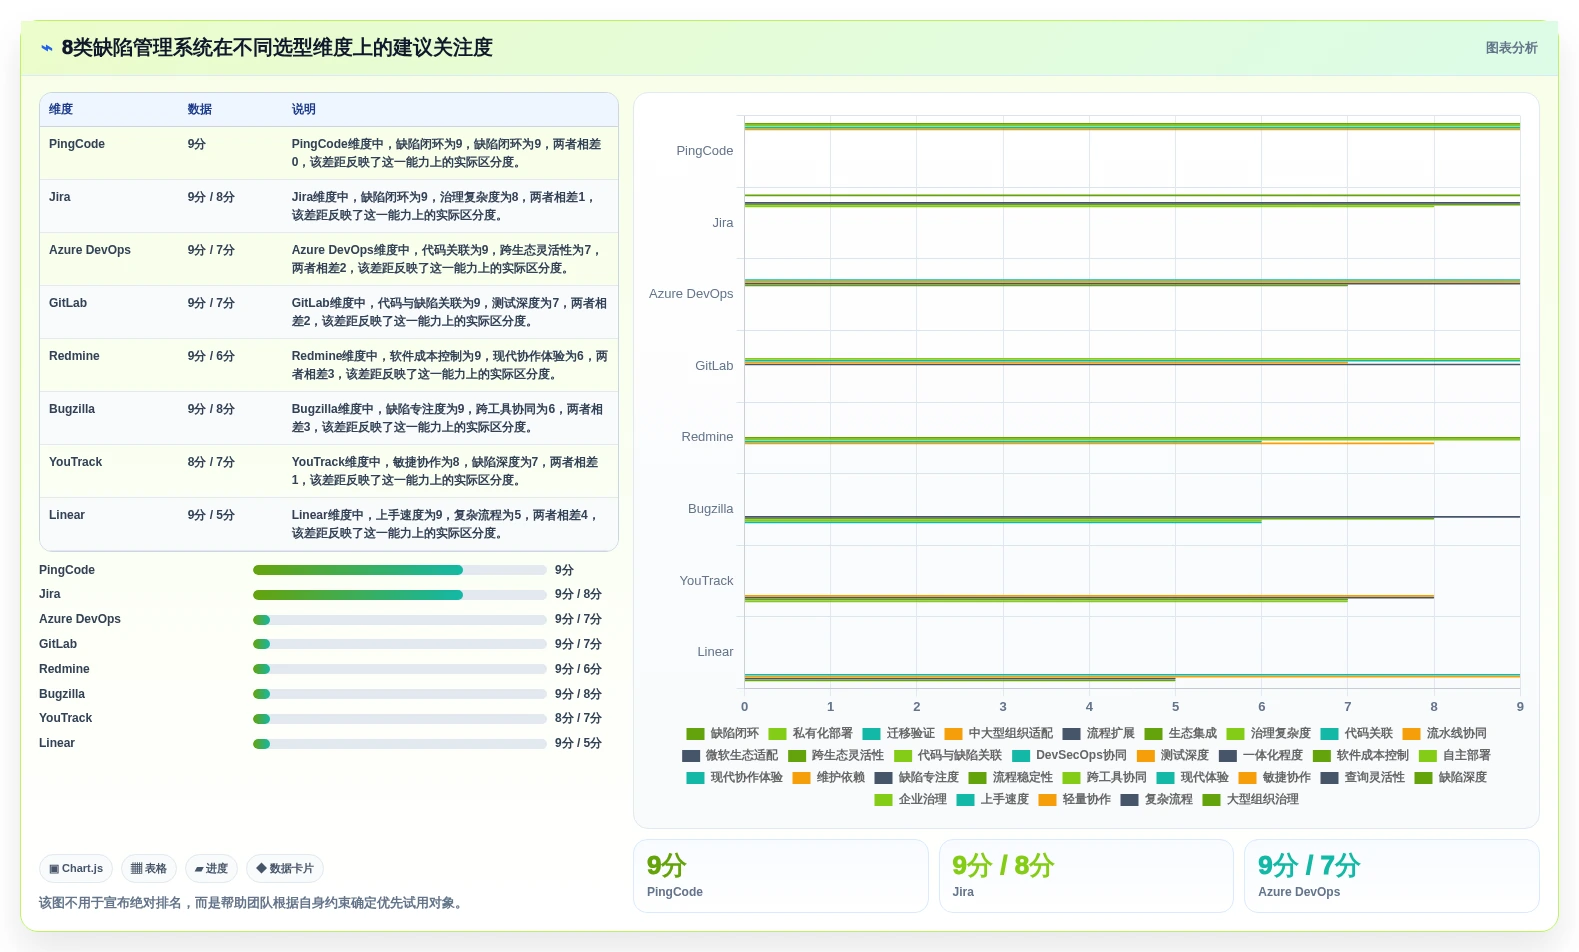This screenshot has height=952, width=1579.
Task: Click the 说明 column header
Action: (304, 110)
